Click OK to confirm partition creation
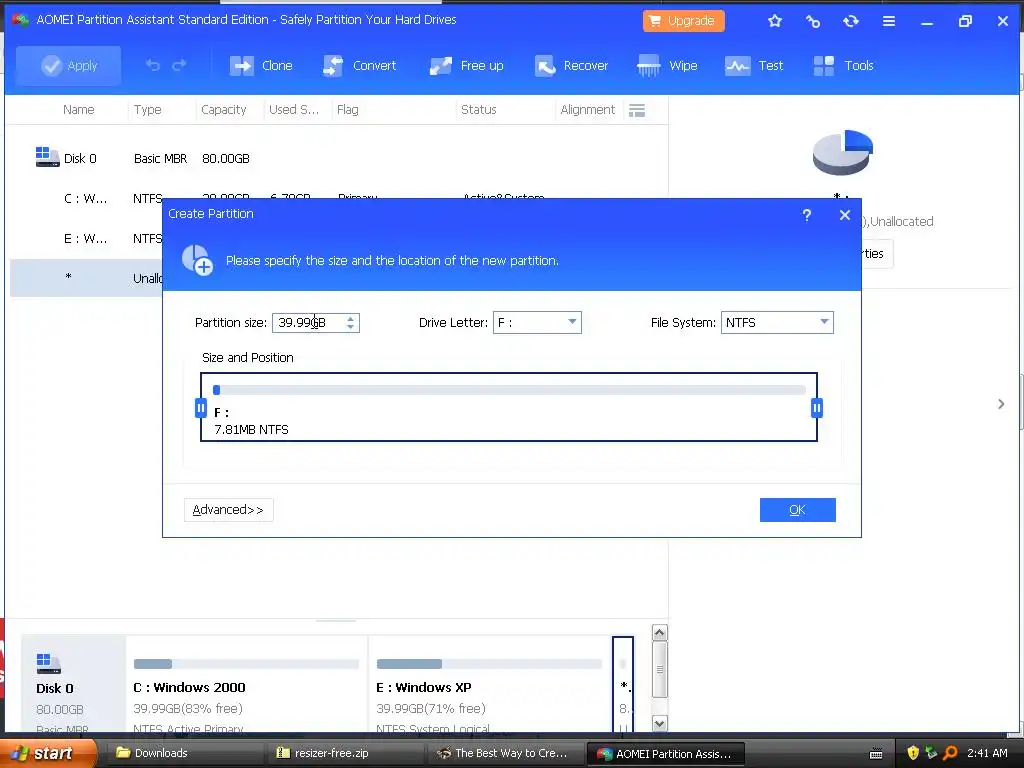The height and width of the screenshot is (768, 1024). [797, 510]
